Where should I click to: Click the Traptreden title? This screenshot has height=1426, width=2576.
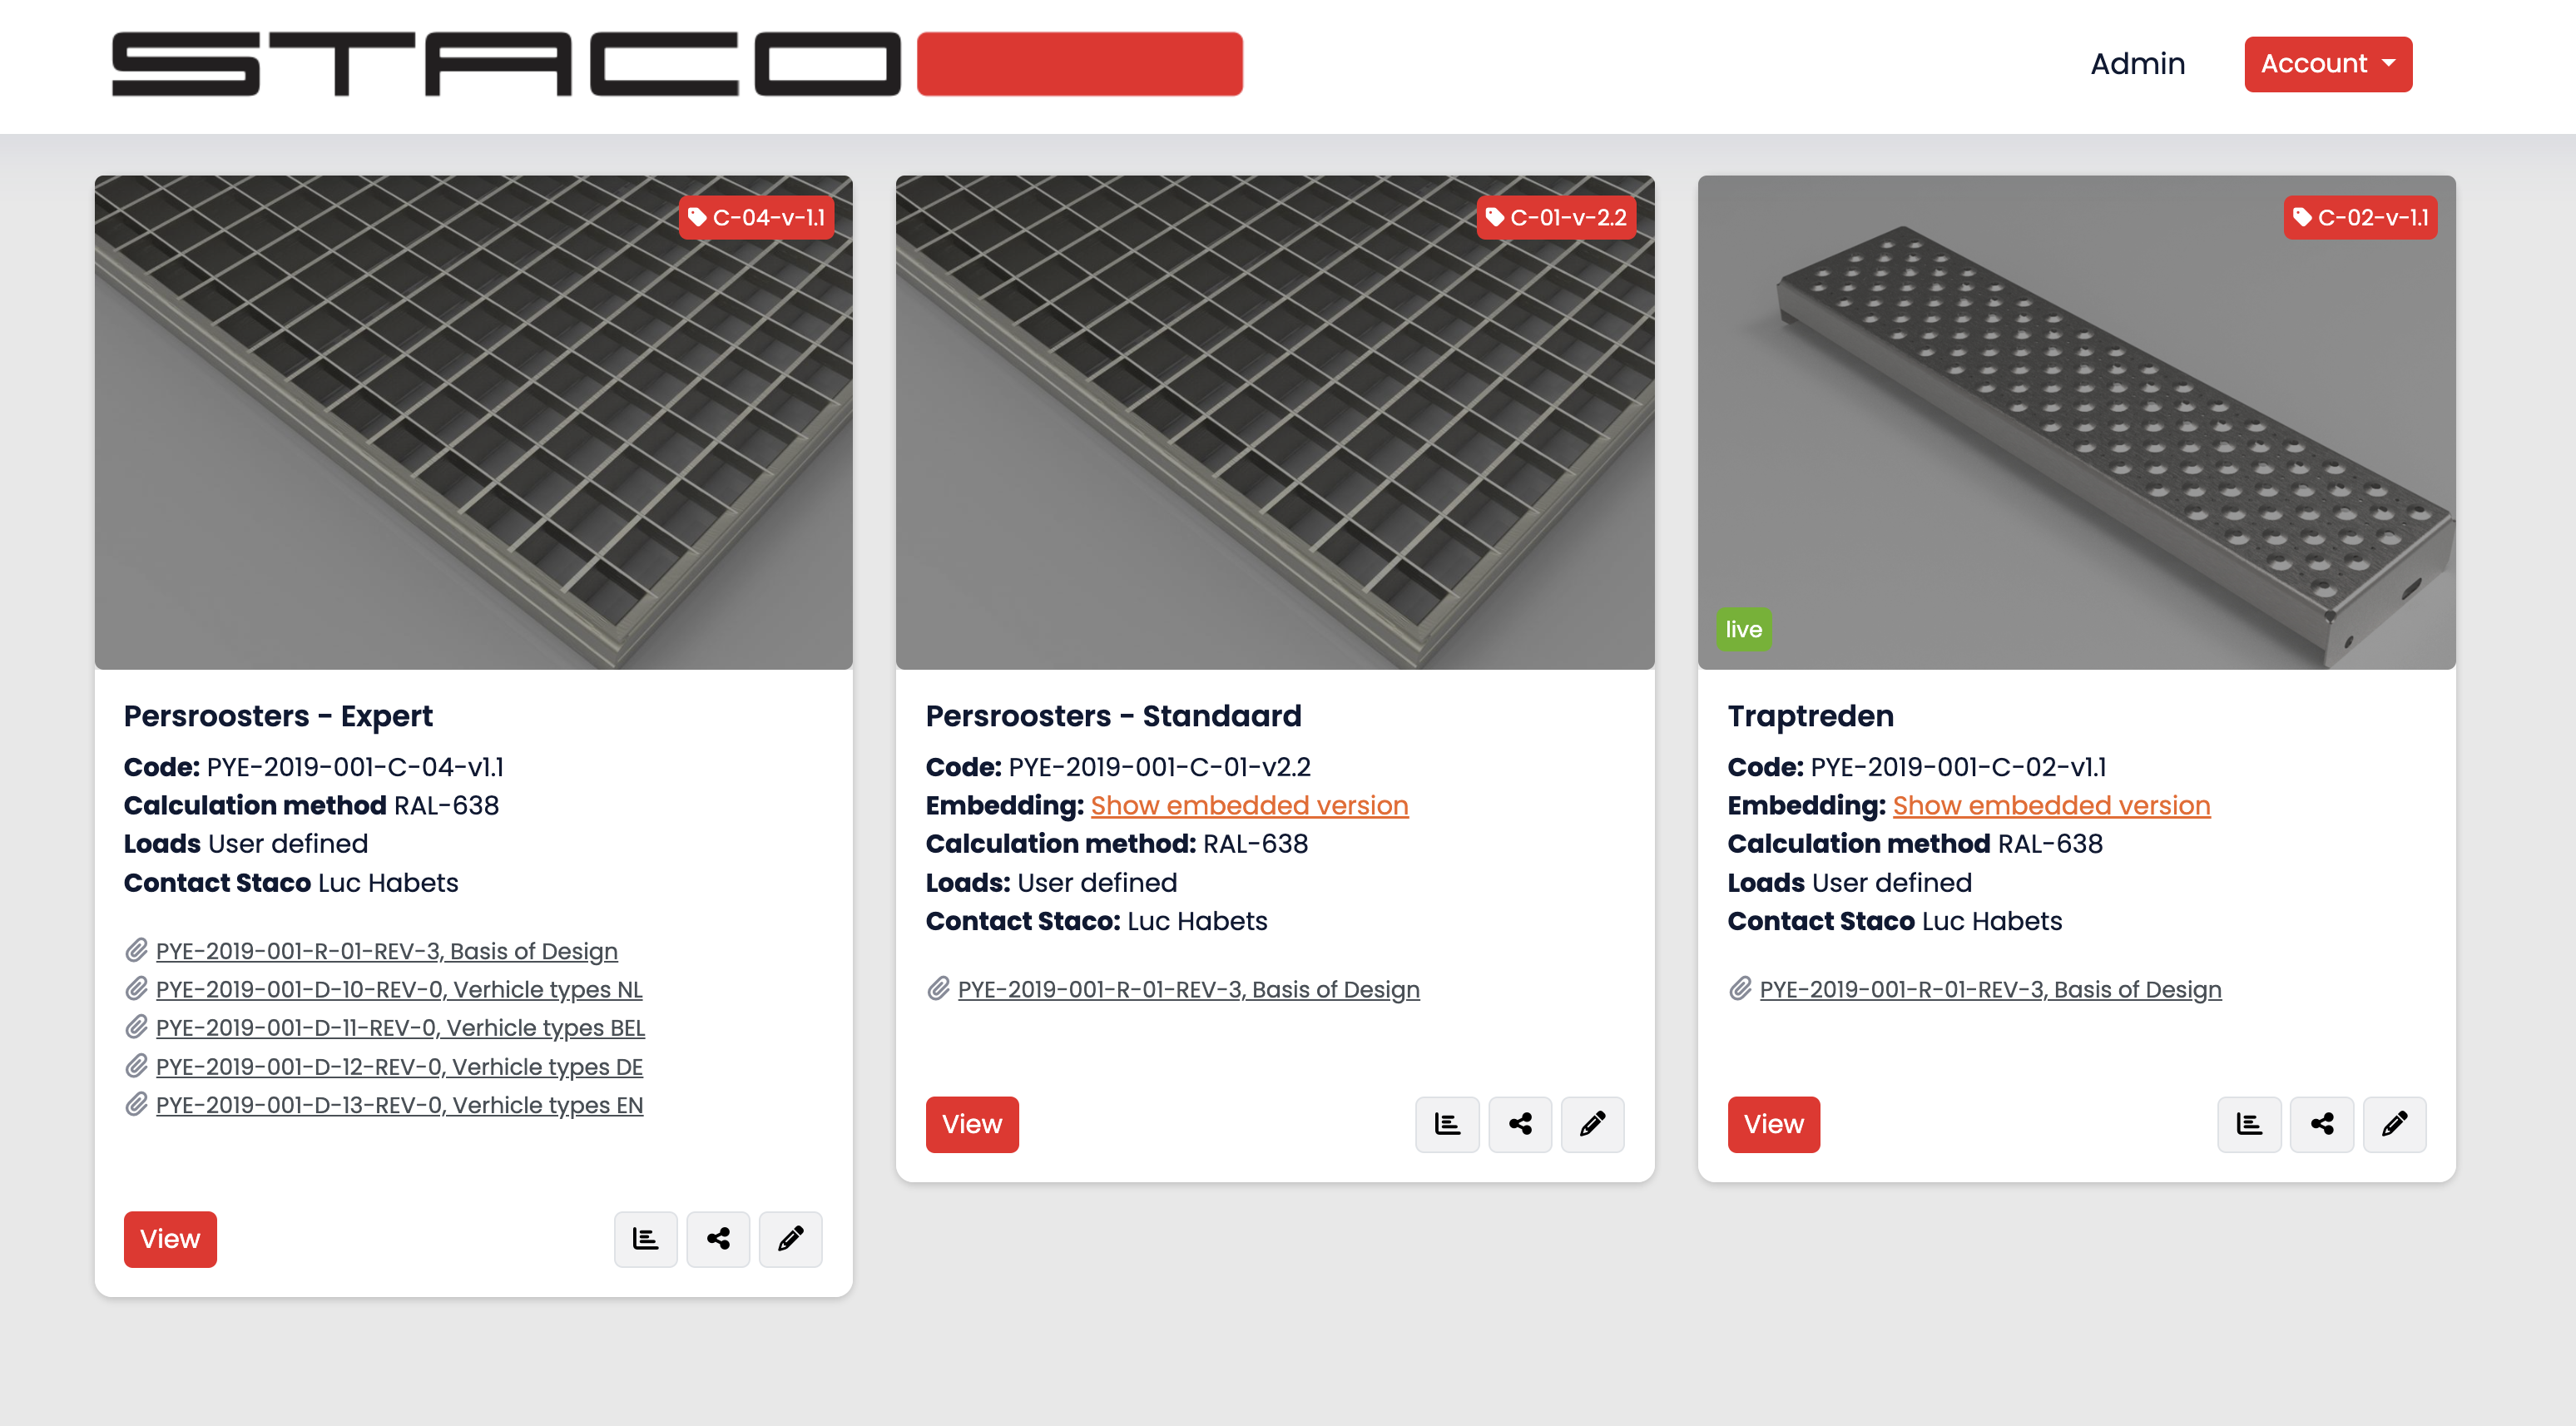(1811, 716)
